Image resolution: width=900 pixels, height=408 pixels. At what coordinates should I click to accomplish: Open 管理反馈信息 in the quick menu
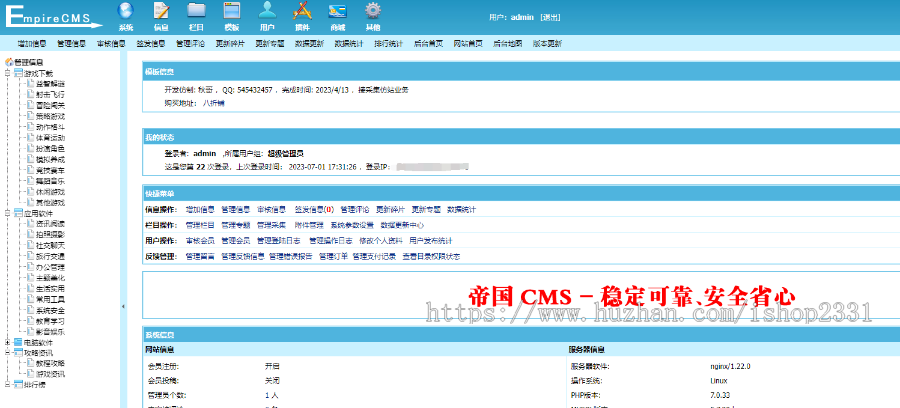pyautogui.click(x=243, y=257)
